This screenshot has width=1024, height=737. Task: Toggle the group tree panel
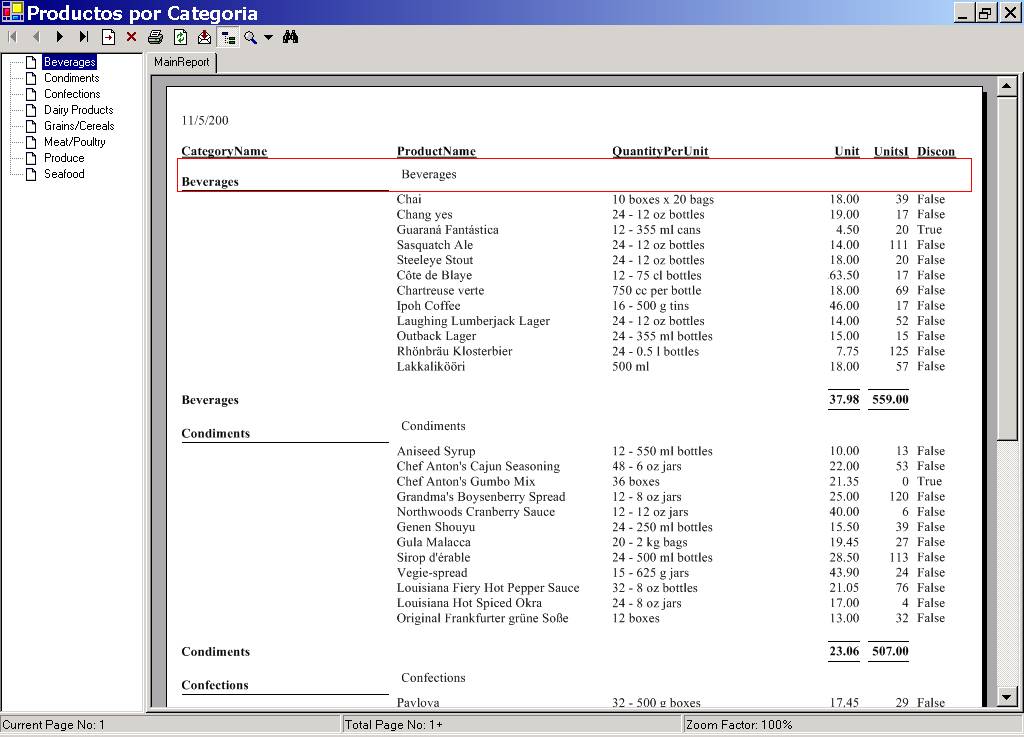click(228, 37)
